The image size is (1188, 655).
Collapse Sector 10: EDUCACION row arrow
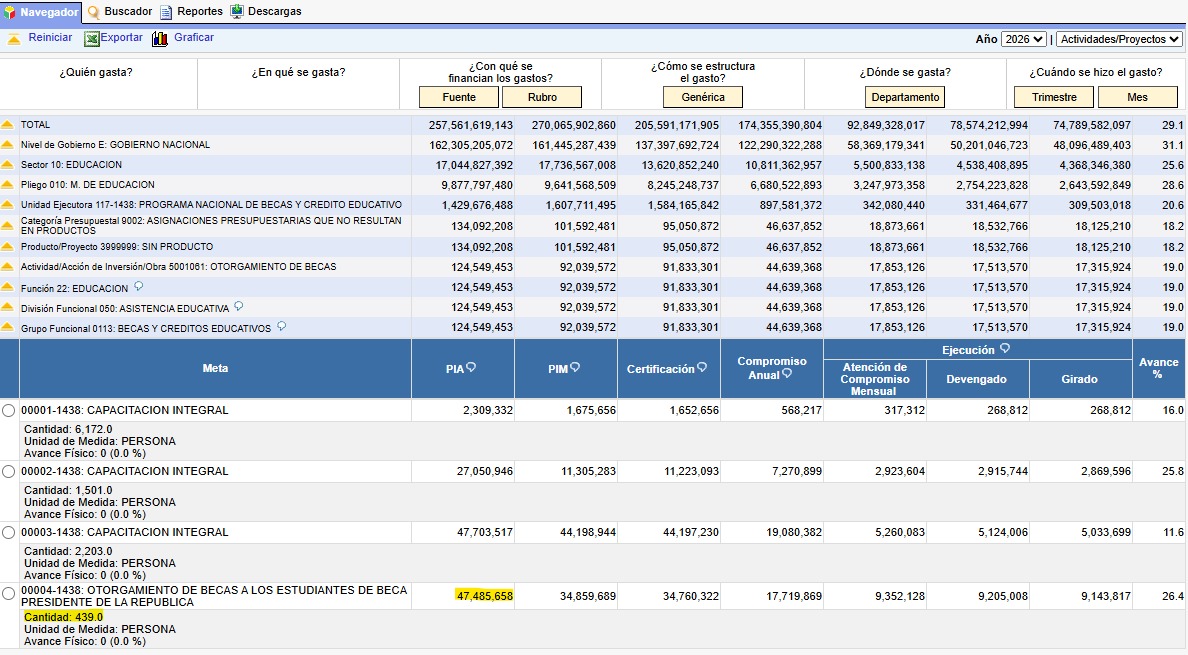point(8,165)
